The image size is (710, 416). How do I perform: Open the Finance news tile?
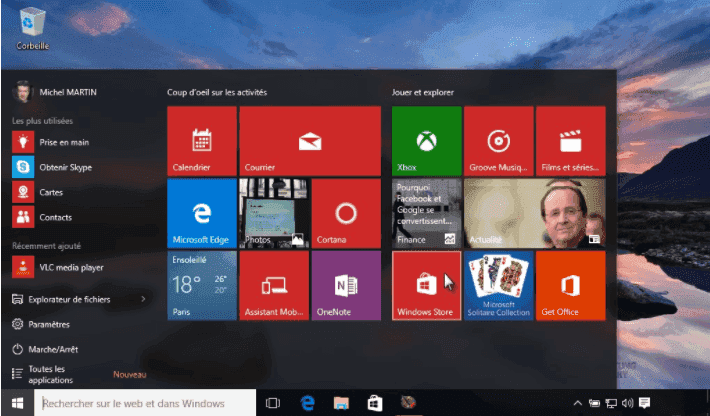click(427, 213)
